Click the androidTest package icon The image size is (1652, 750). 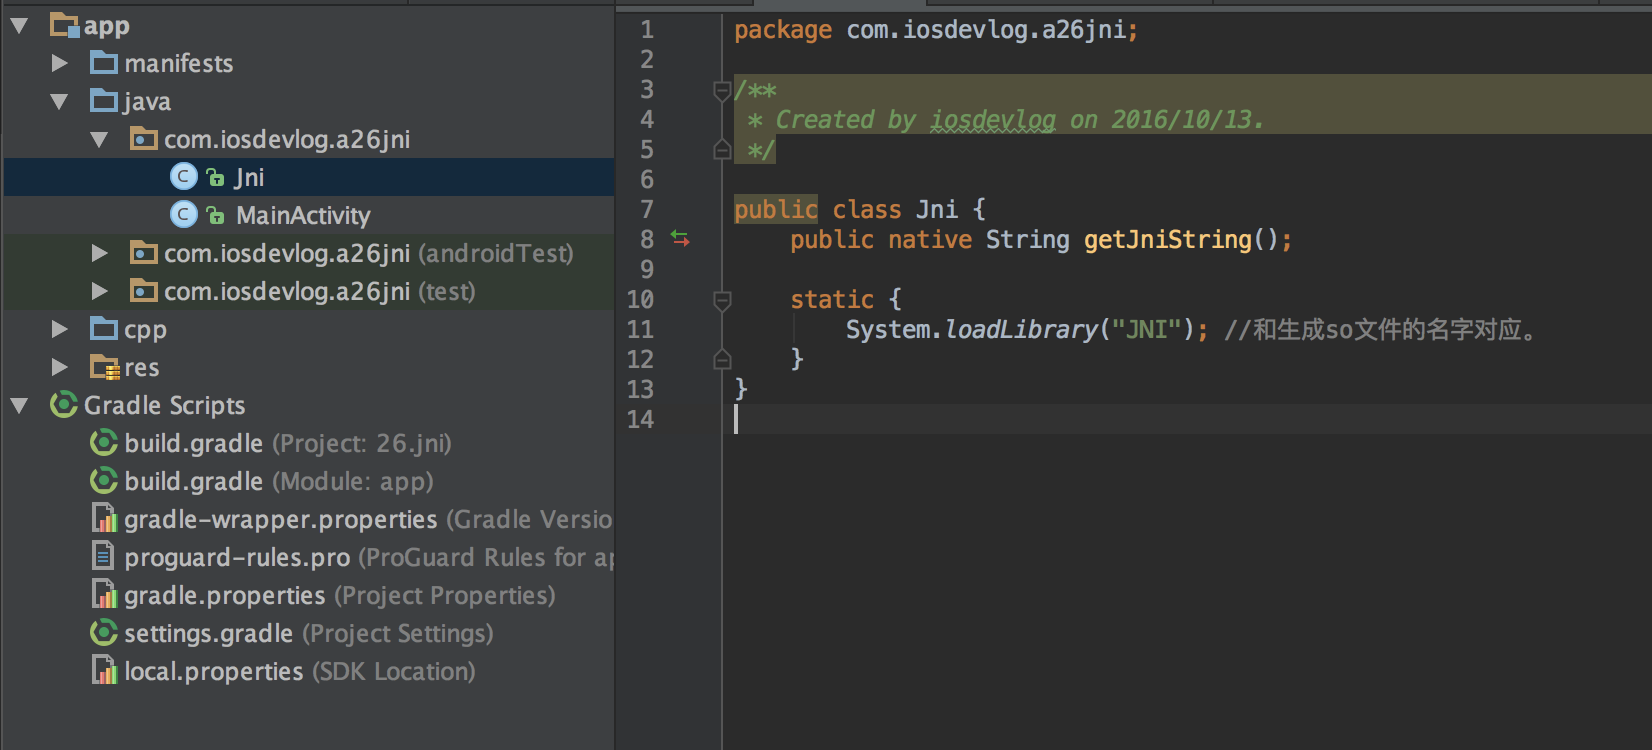(144, 253)
